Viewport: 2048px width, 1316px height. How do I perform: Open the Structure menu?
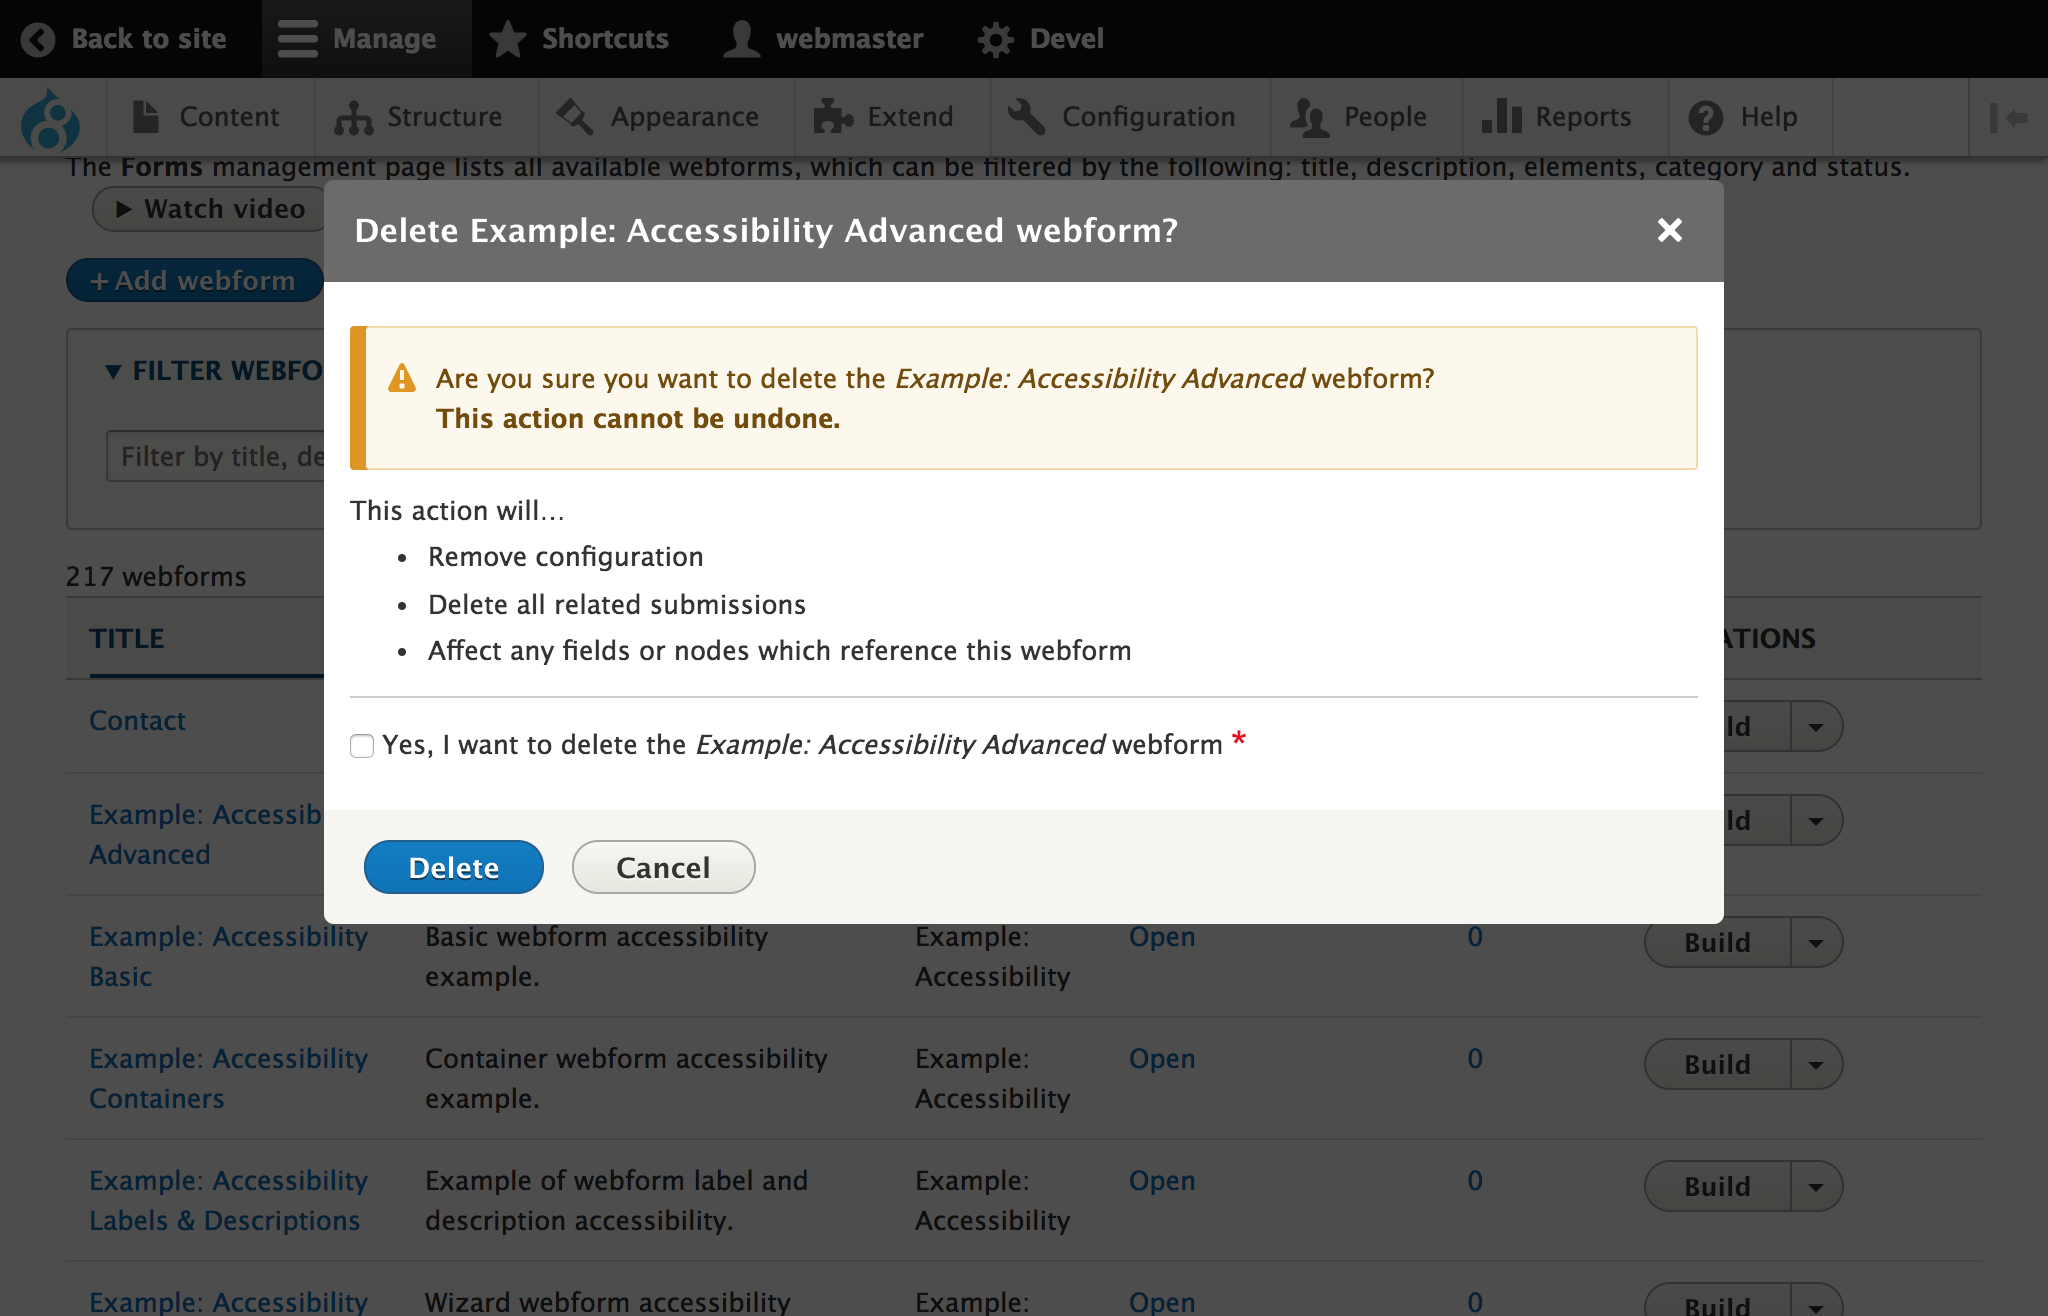point(418,118)
